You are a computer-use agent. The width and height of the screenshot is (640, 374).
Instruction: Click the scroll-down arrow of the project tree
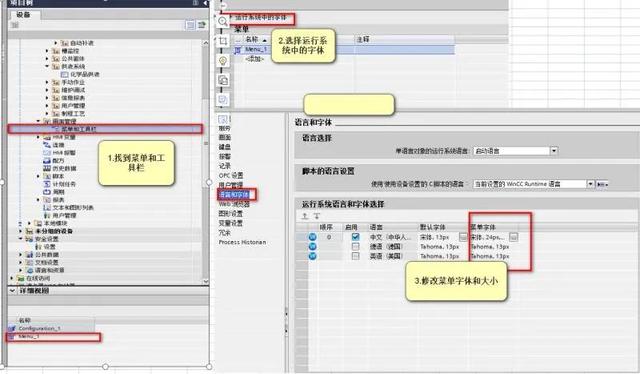tap(205, 281)
